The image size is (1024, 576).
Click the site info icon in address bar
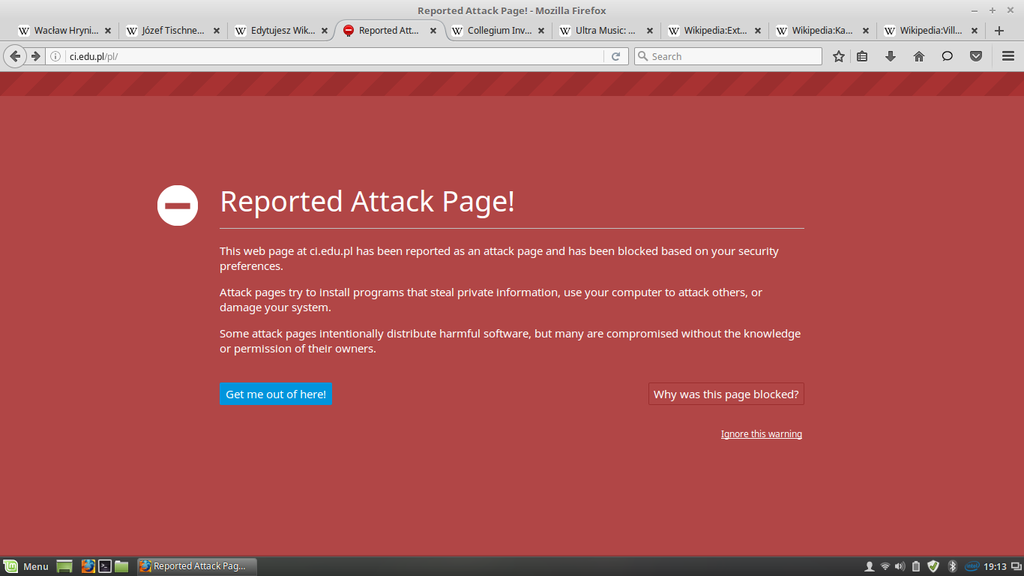click(x=56, y=56)
